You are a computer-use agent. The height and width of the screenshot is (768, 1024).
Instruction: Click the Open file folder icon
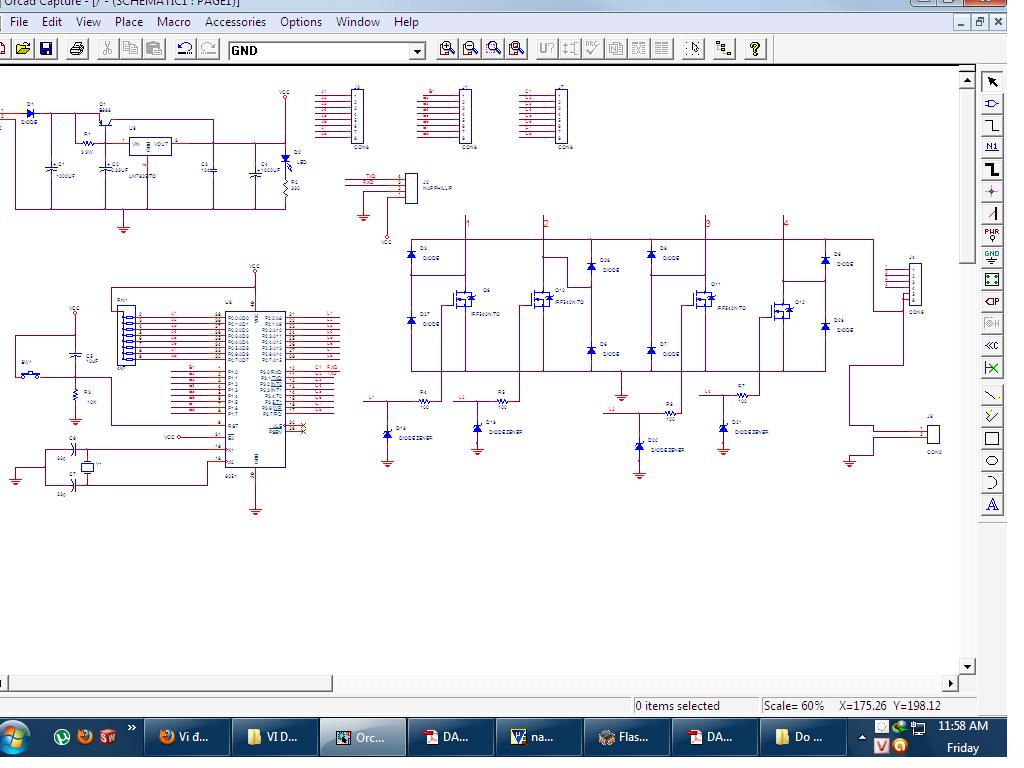(22, 49)
